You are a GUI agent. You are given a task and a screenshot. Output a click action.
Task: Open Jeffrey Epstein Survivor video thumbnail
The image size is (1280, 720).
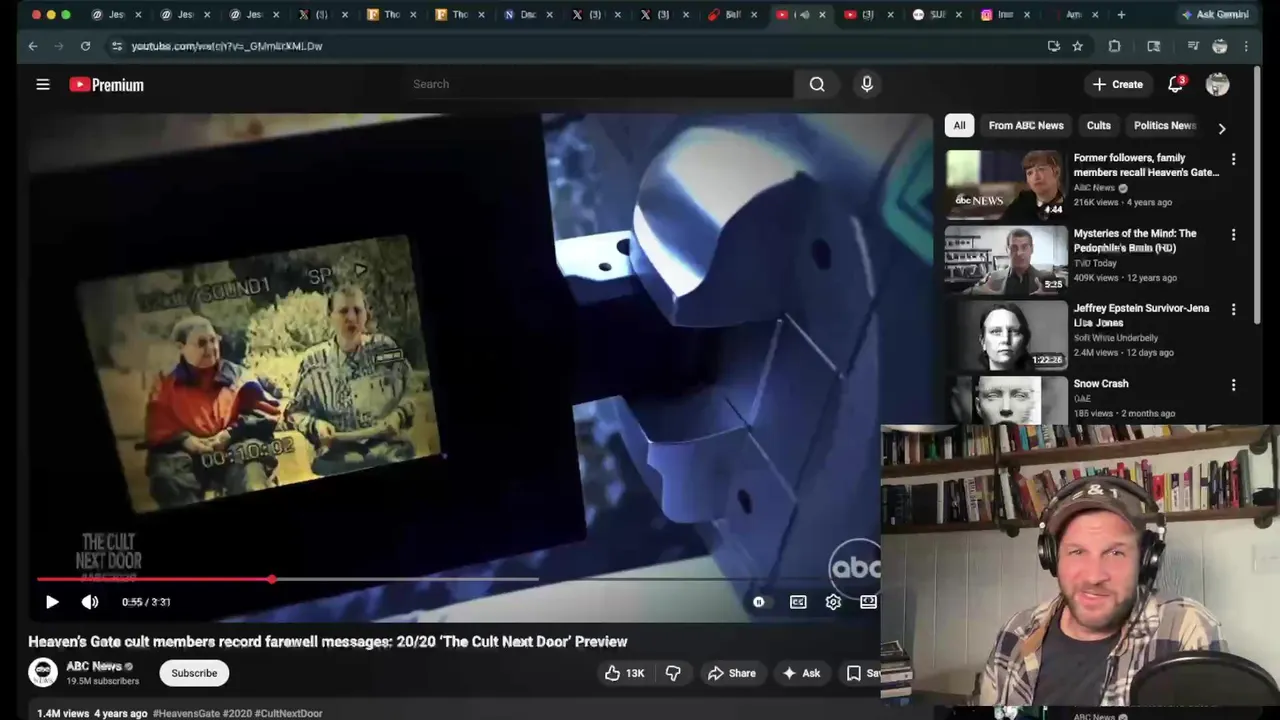click(x=1006, y=335)
